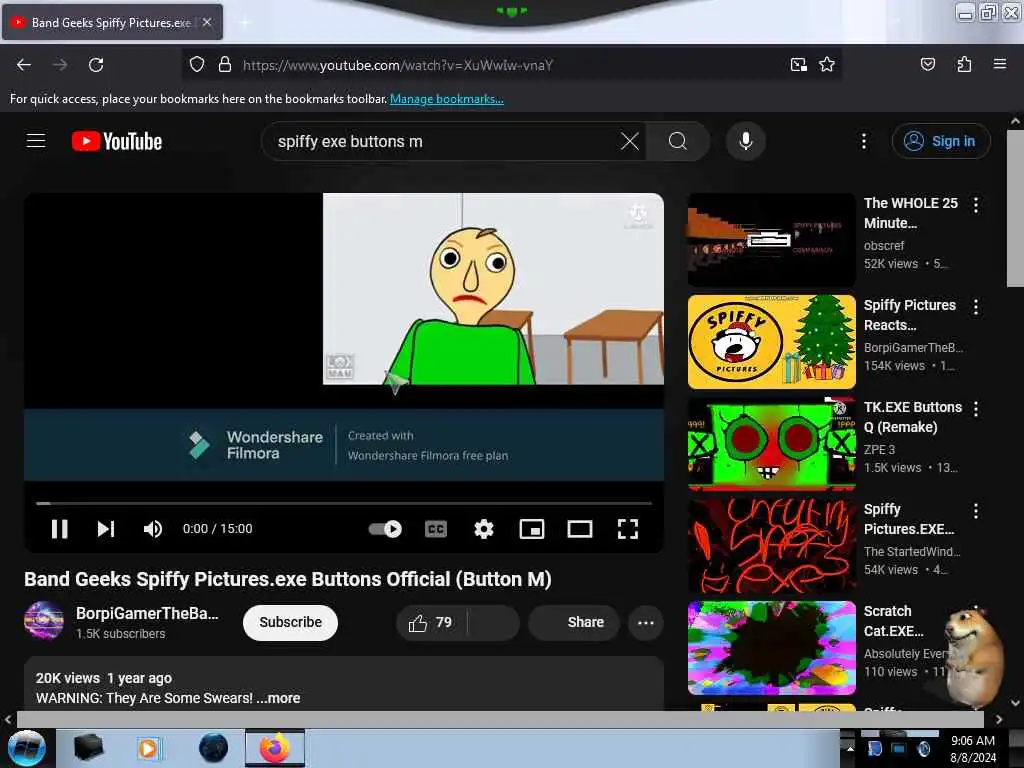
Task: Go back to the previous page
Action: pyautogui.click(x=24, y=65)
